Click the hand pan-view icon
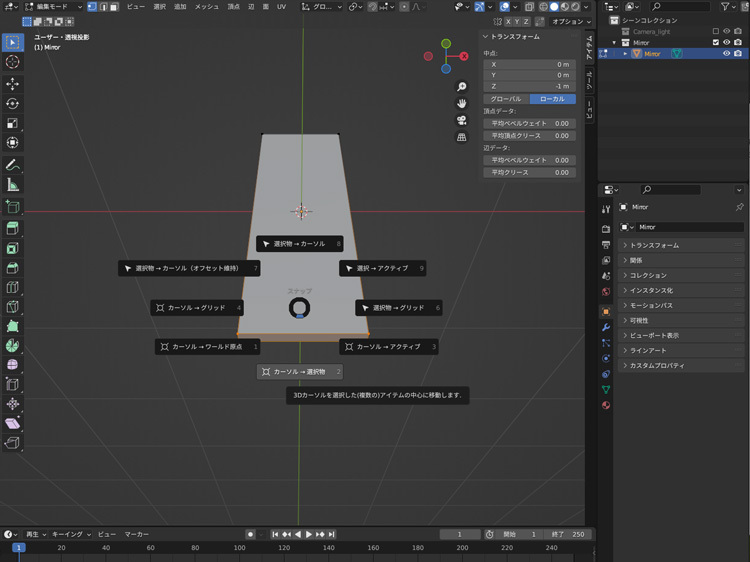Image resolution: width=750 pixels, height=562 pixels. tap(462, 103)
